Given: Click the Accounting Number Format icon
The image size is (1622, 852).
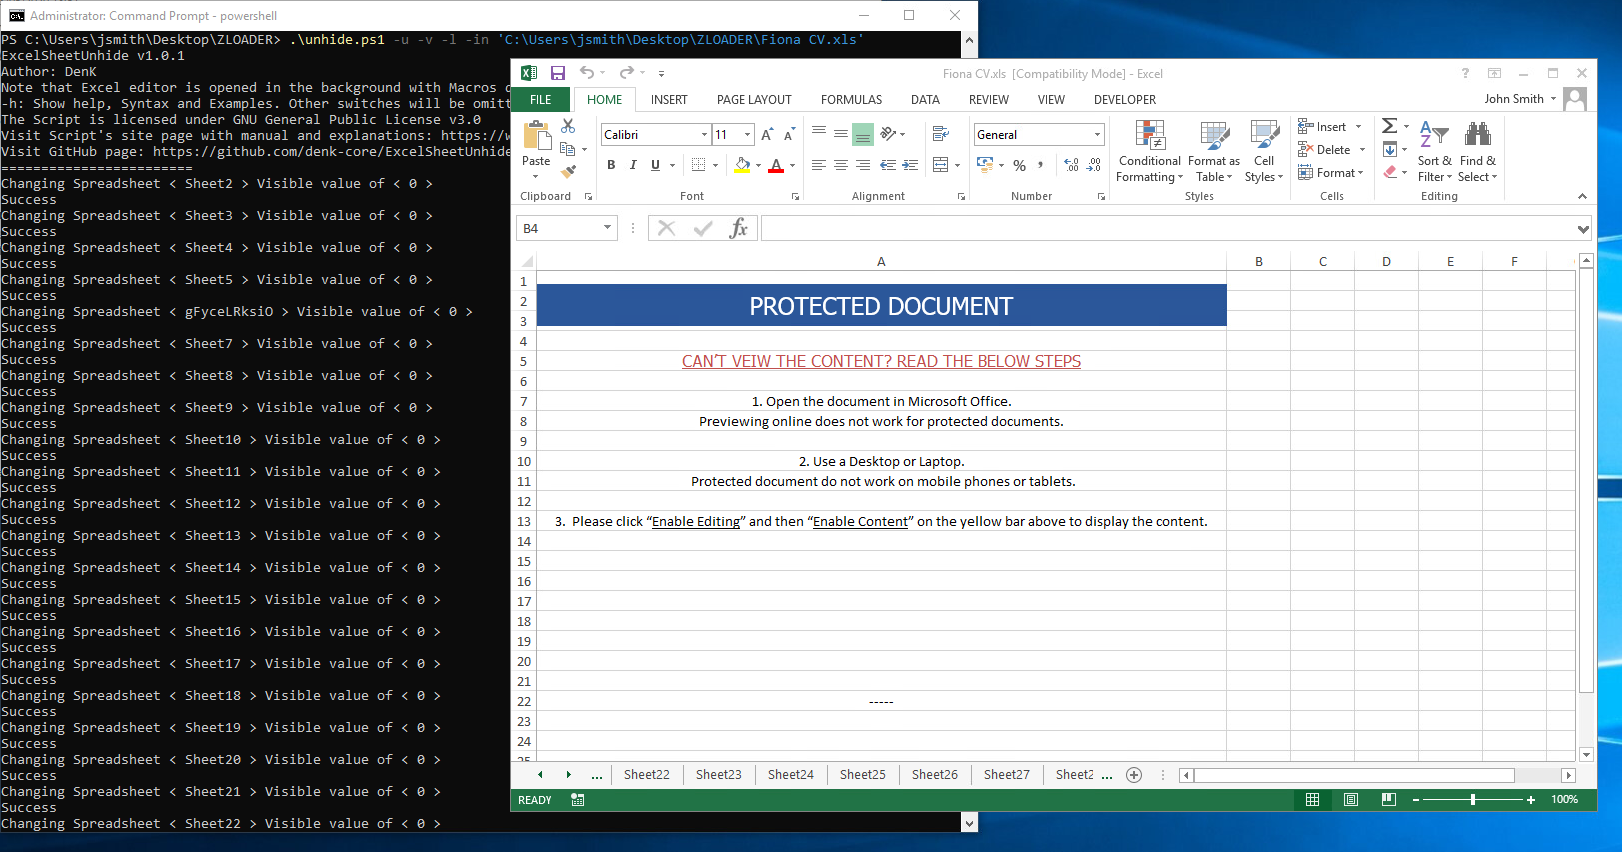Looking at the screenshot, I should click(985, 165).
